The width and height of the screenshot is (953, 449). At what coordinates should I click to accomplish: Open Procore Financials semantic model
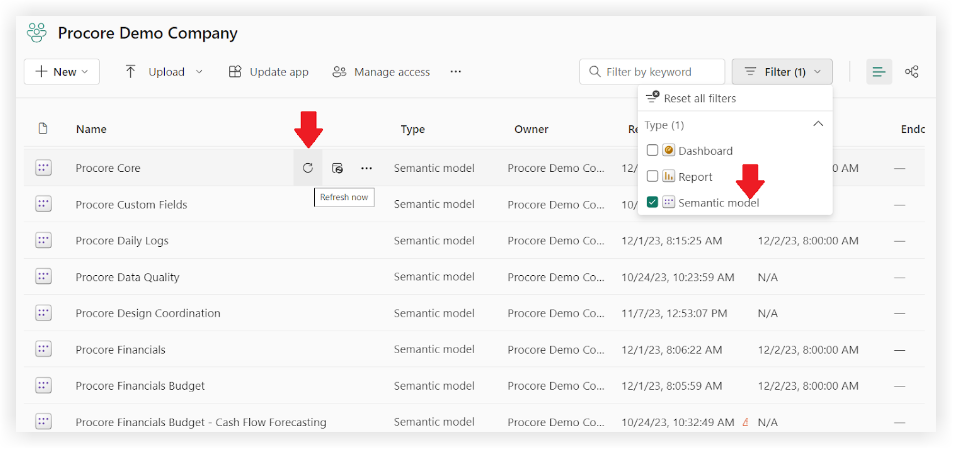tap(120, 349)
